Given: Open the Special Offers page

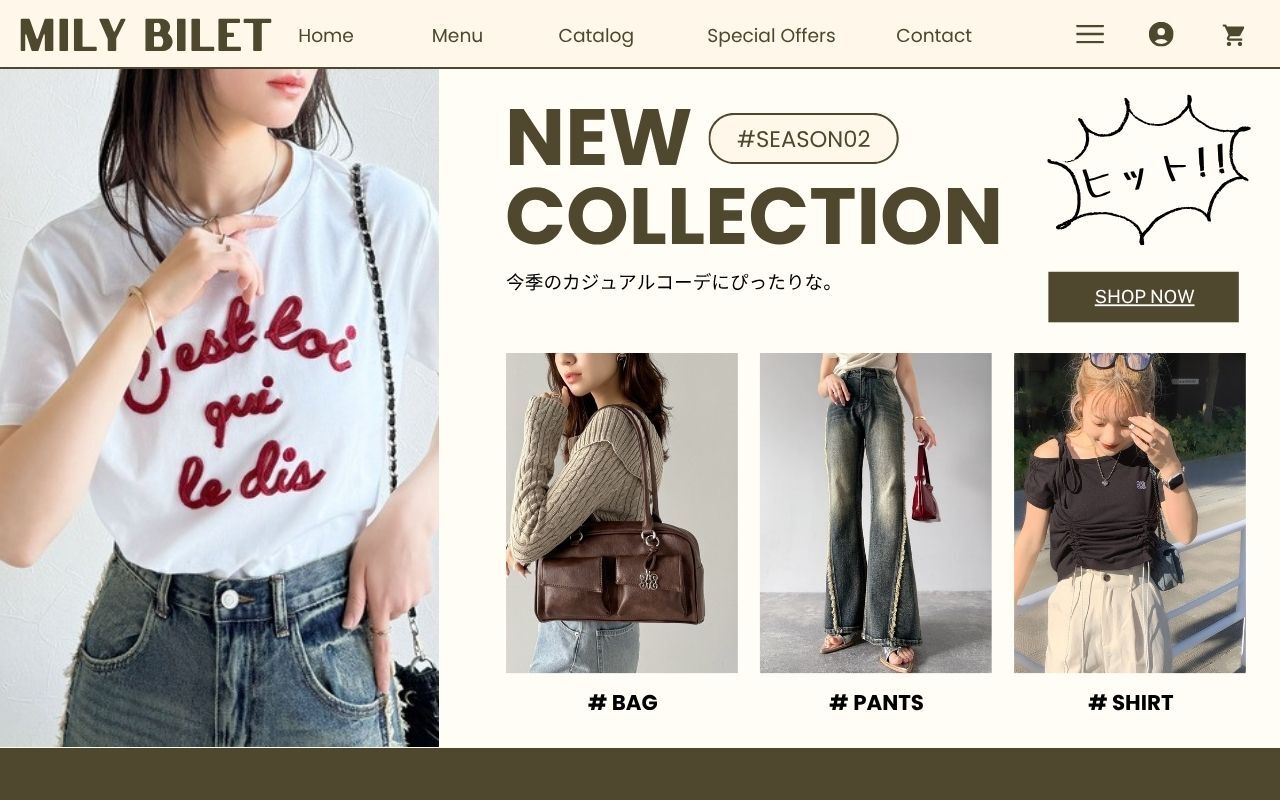Looking at the screenshot, I should [x=771, y=36].
